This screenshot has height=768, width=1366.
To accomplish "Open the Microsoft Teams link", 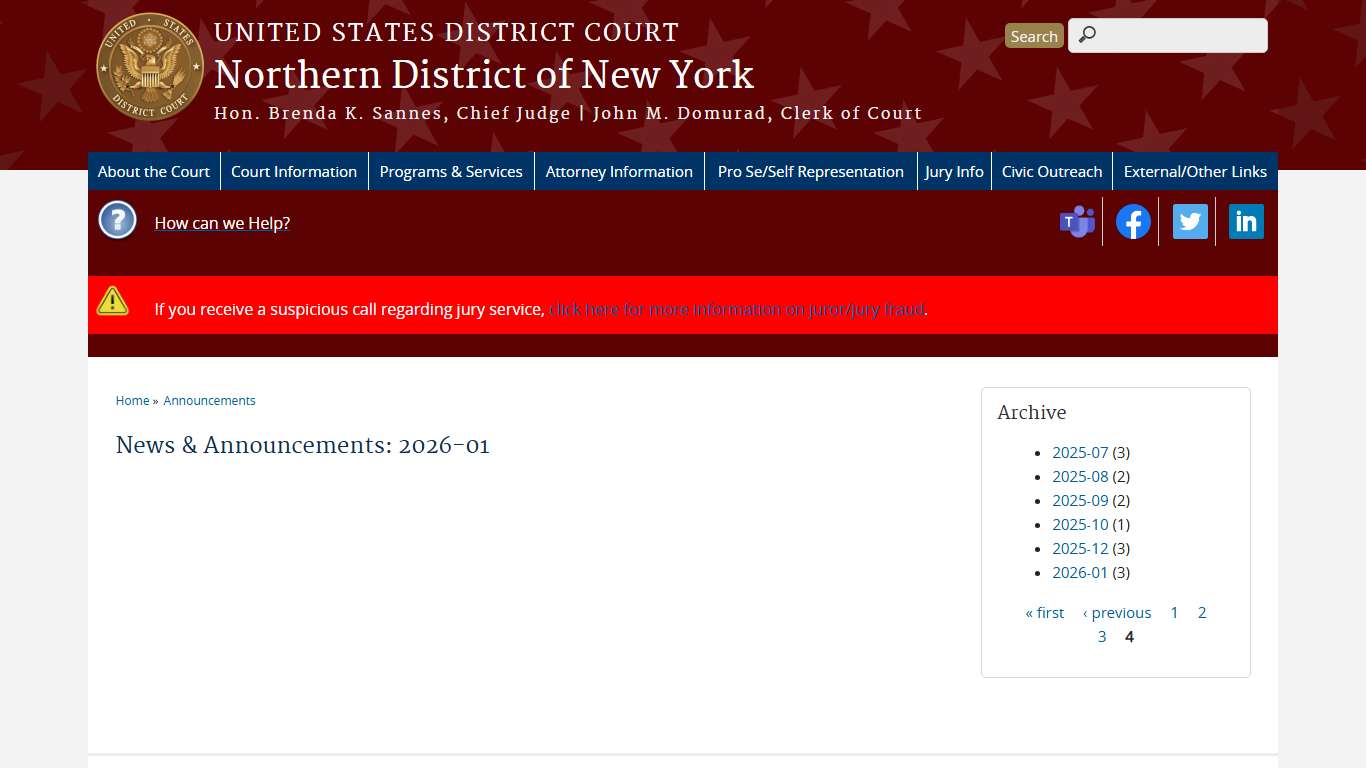I will click(x=1077, y=221).
